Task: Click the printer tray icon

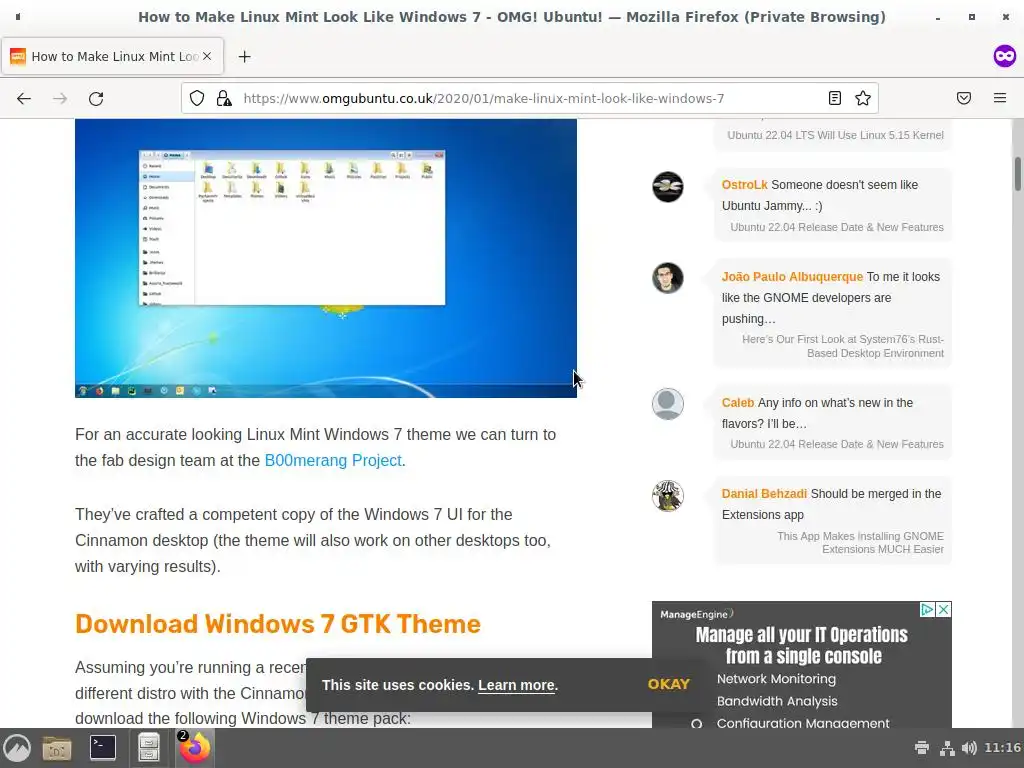Action: point(921,748)
